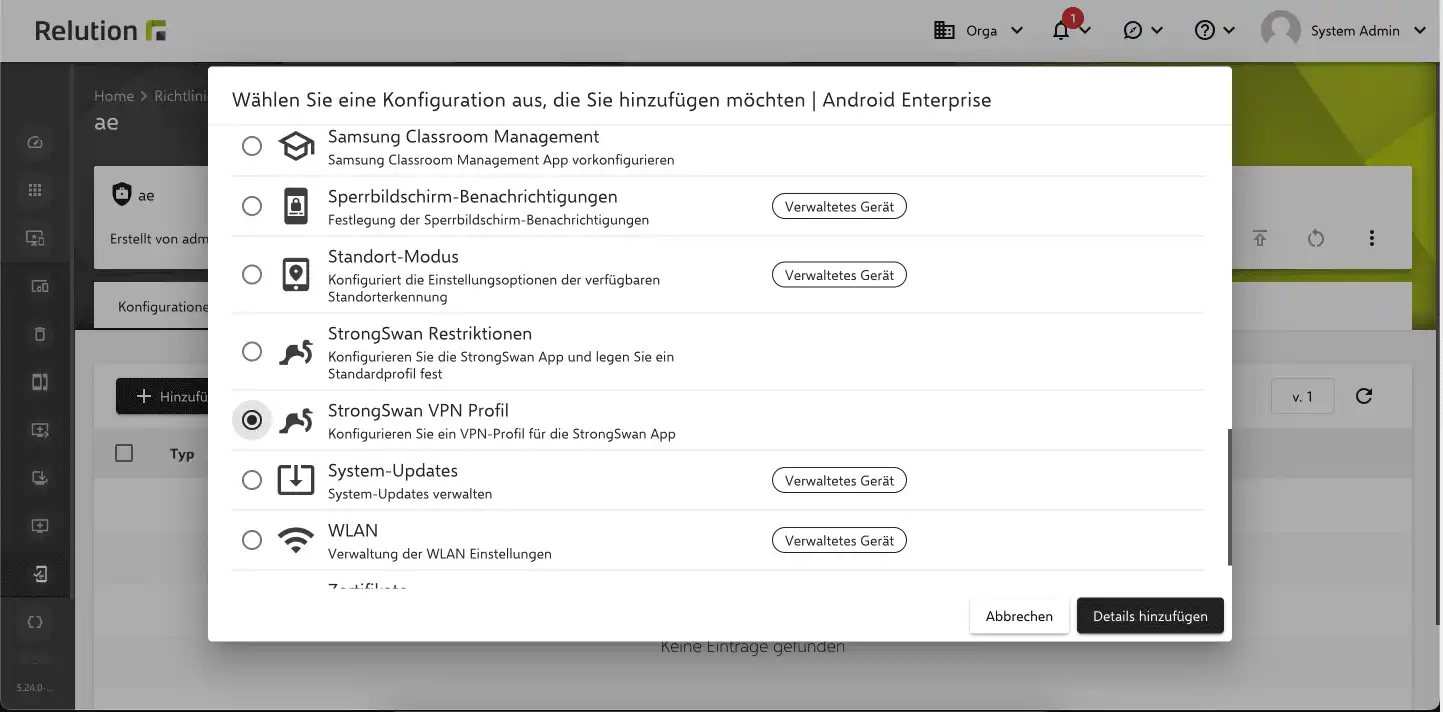Select the System-Updates radio option

pyautogui.click(x=252, y=481)
